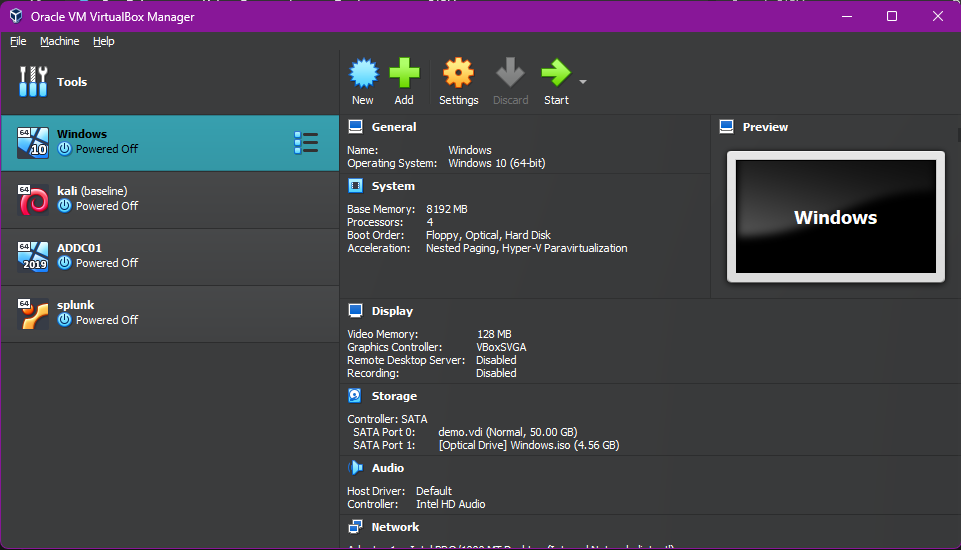Viewport: 961px width, 550px height.
Task: Click the demo.vdi SATA Port 0 entry
Action: click(507, 432)
